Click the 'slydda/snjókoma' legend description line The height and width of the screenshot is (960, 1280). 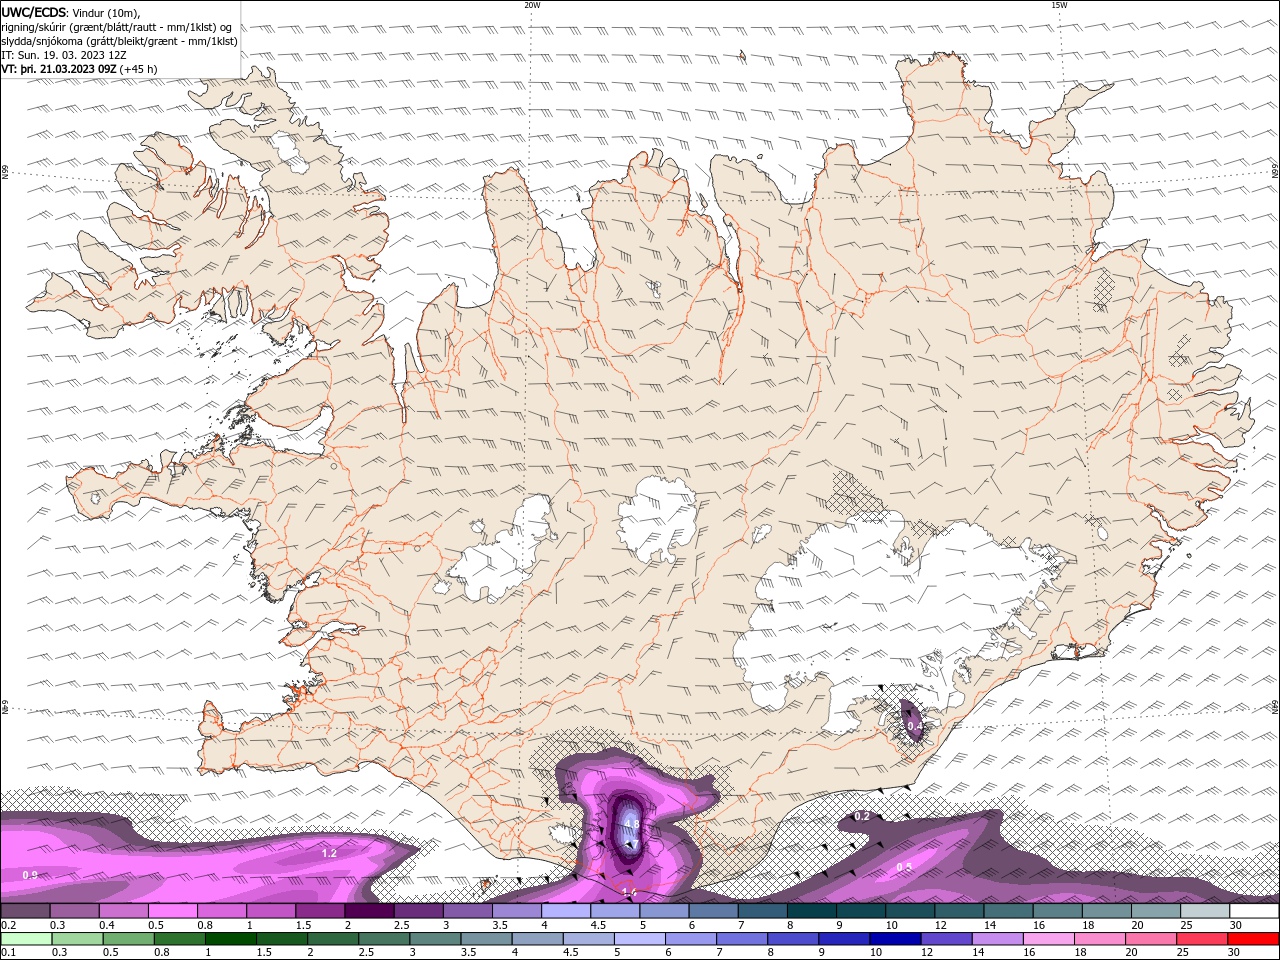(x=120, y=41)
